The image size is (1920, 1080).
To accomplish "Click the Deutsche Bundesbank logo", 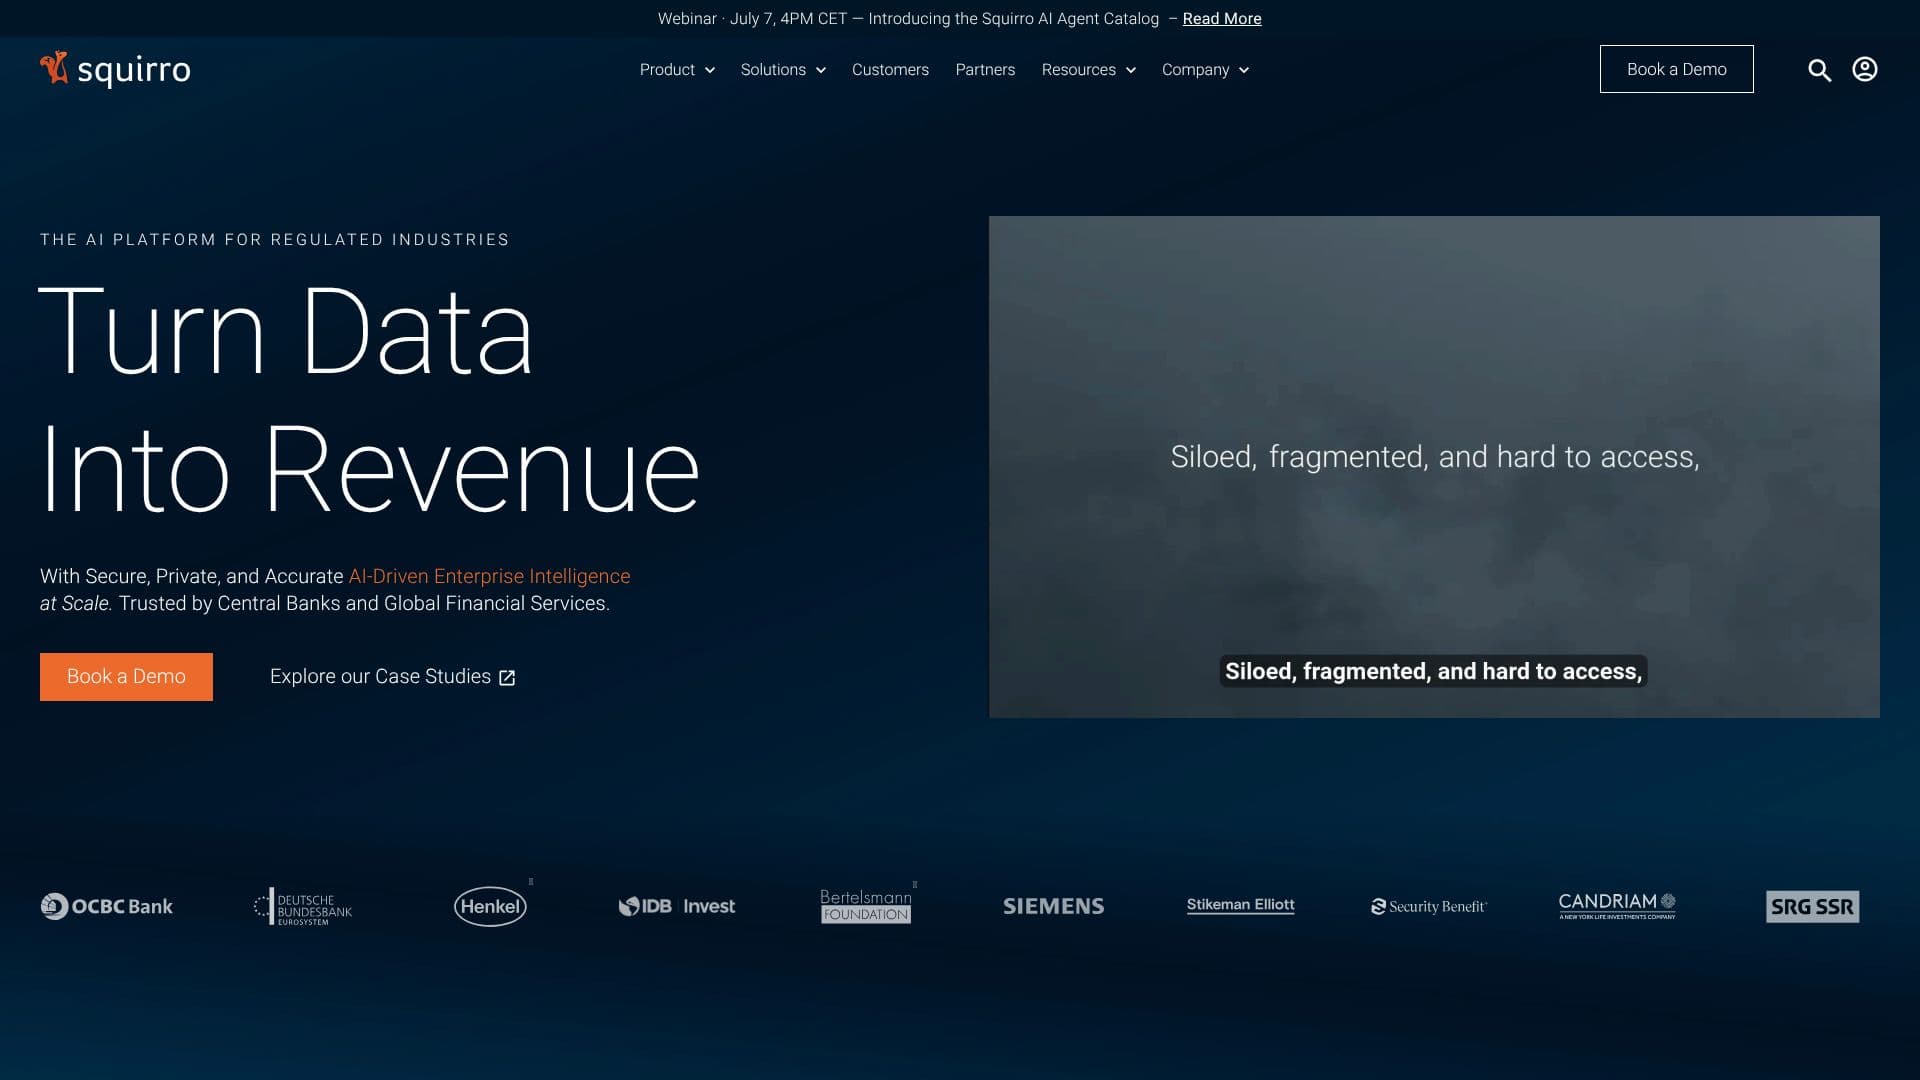I will 303,906.
